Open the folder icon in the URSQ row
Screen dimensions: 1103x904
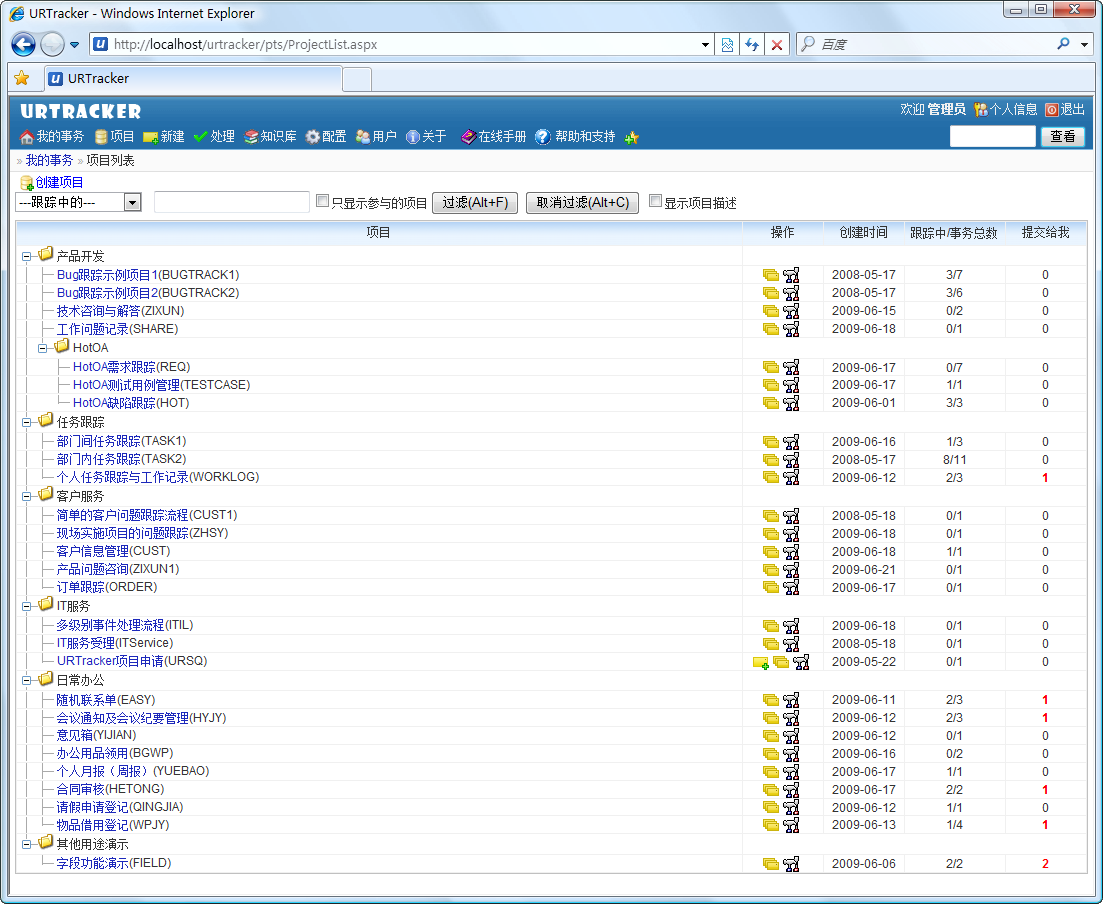tap(781, 662)
